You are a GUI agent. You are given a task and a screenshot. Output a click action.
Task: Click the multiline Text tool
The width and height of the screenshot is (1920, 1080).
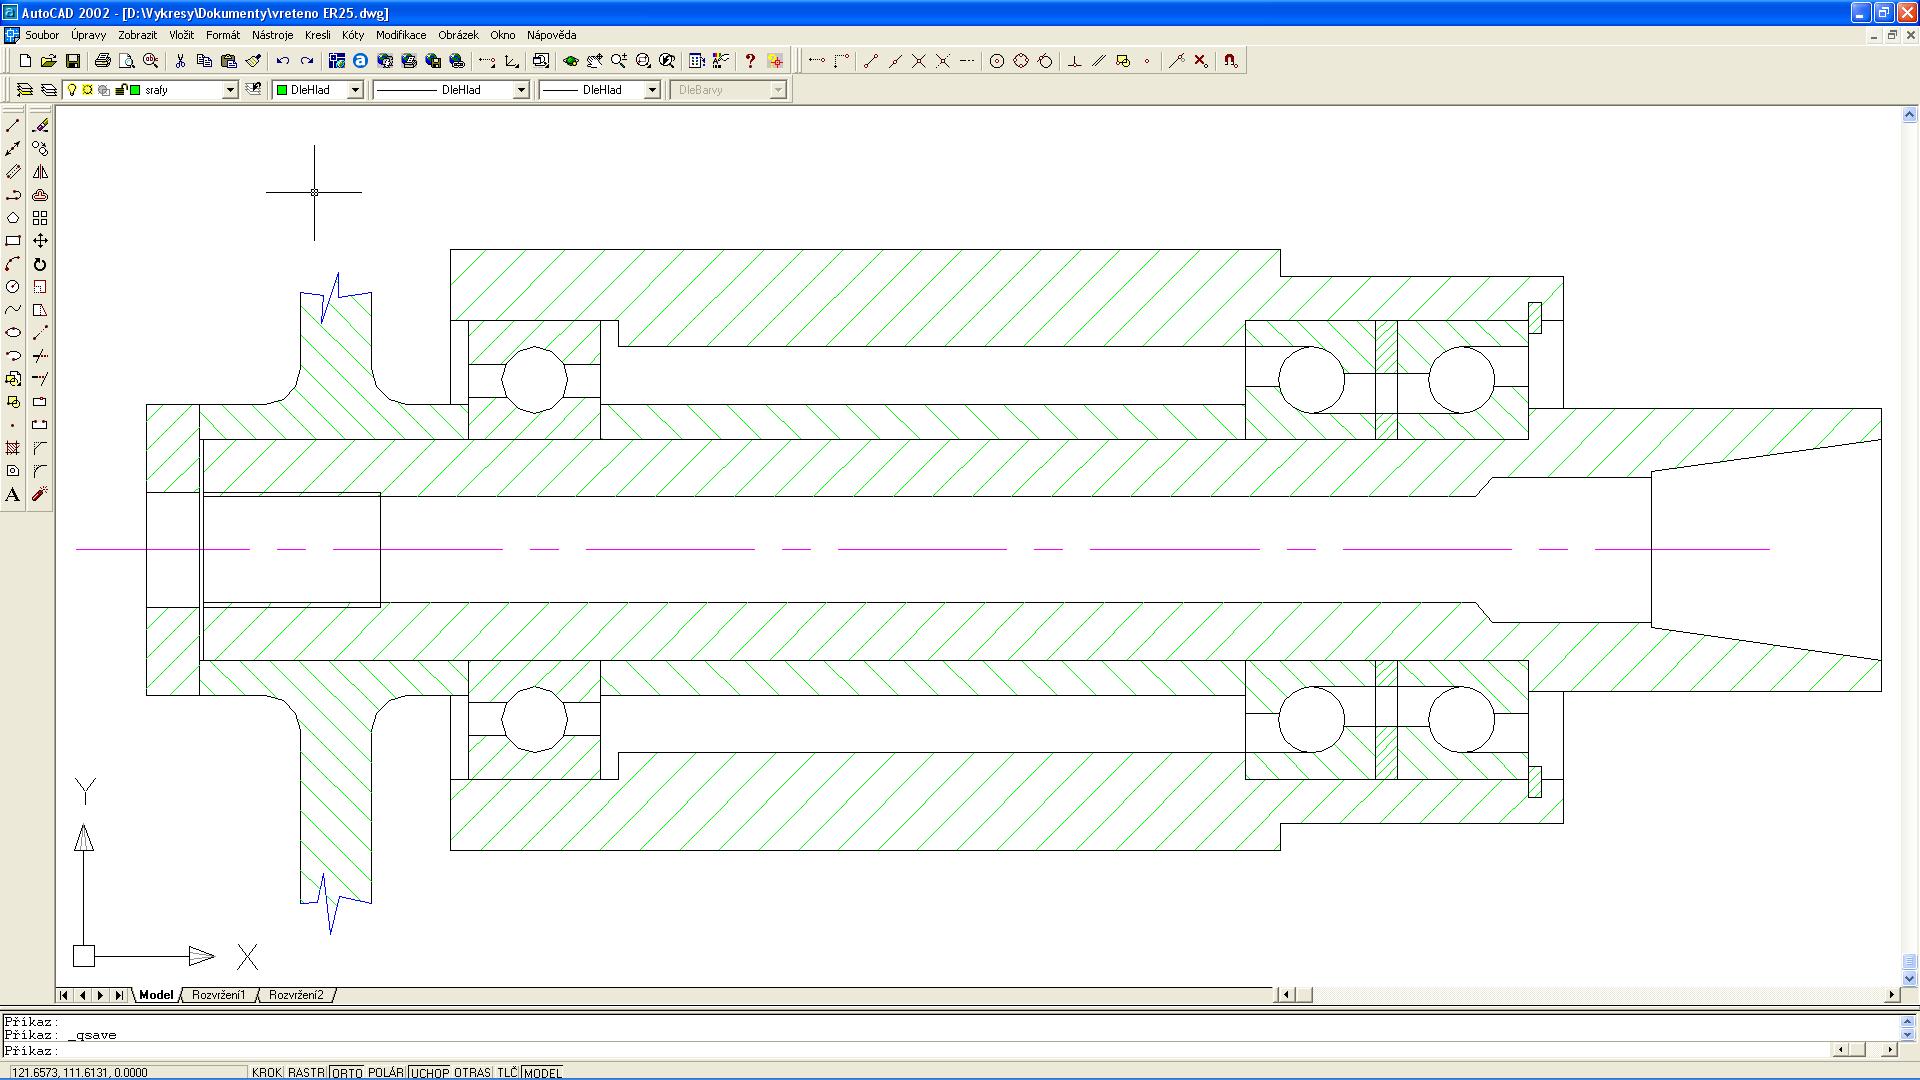pos(13,494)
